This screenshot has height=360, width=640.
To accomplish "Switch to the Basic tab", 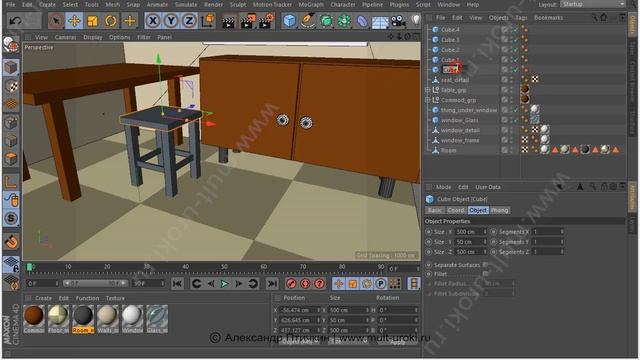I will [434, 210].
